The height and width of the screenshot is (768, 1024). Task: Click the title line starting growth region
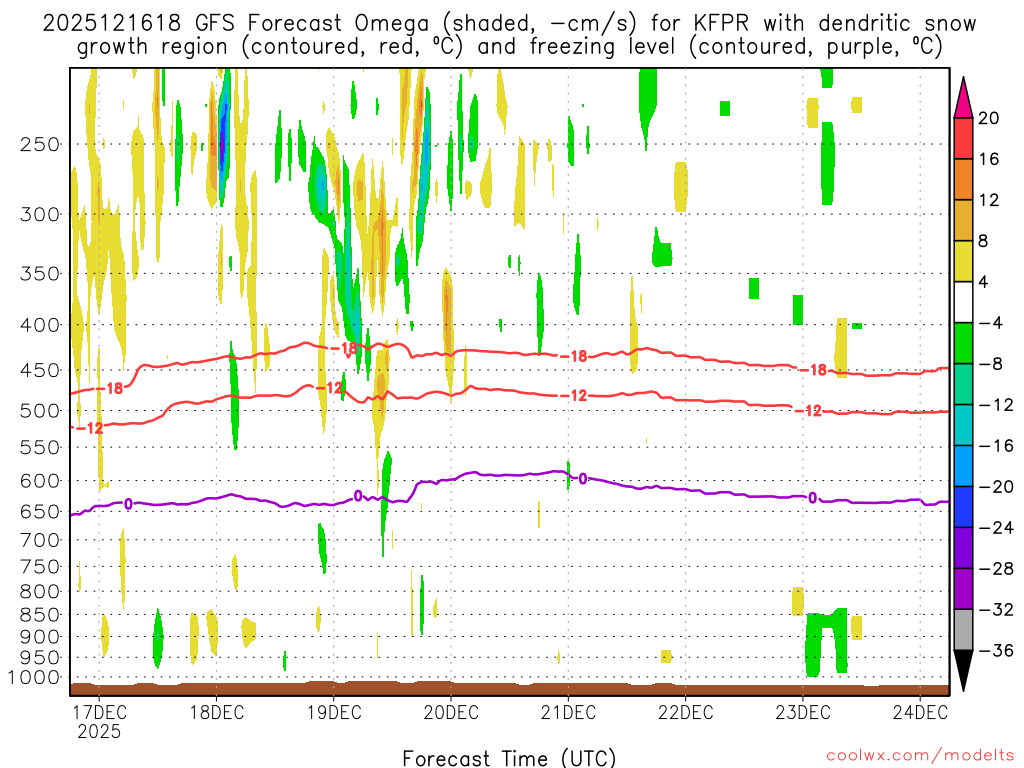click(x=509, y=47)
